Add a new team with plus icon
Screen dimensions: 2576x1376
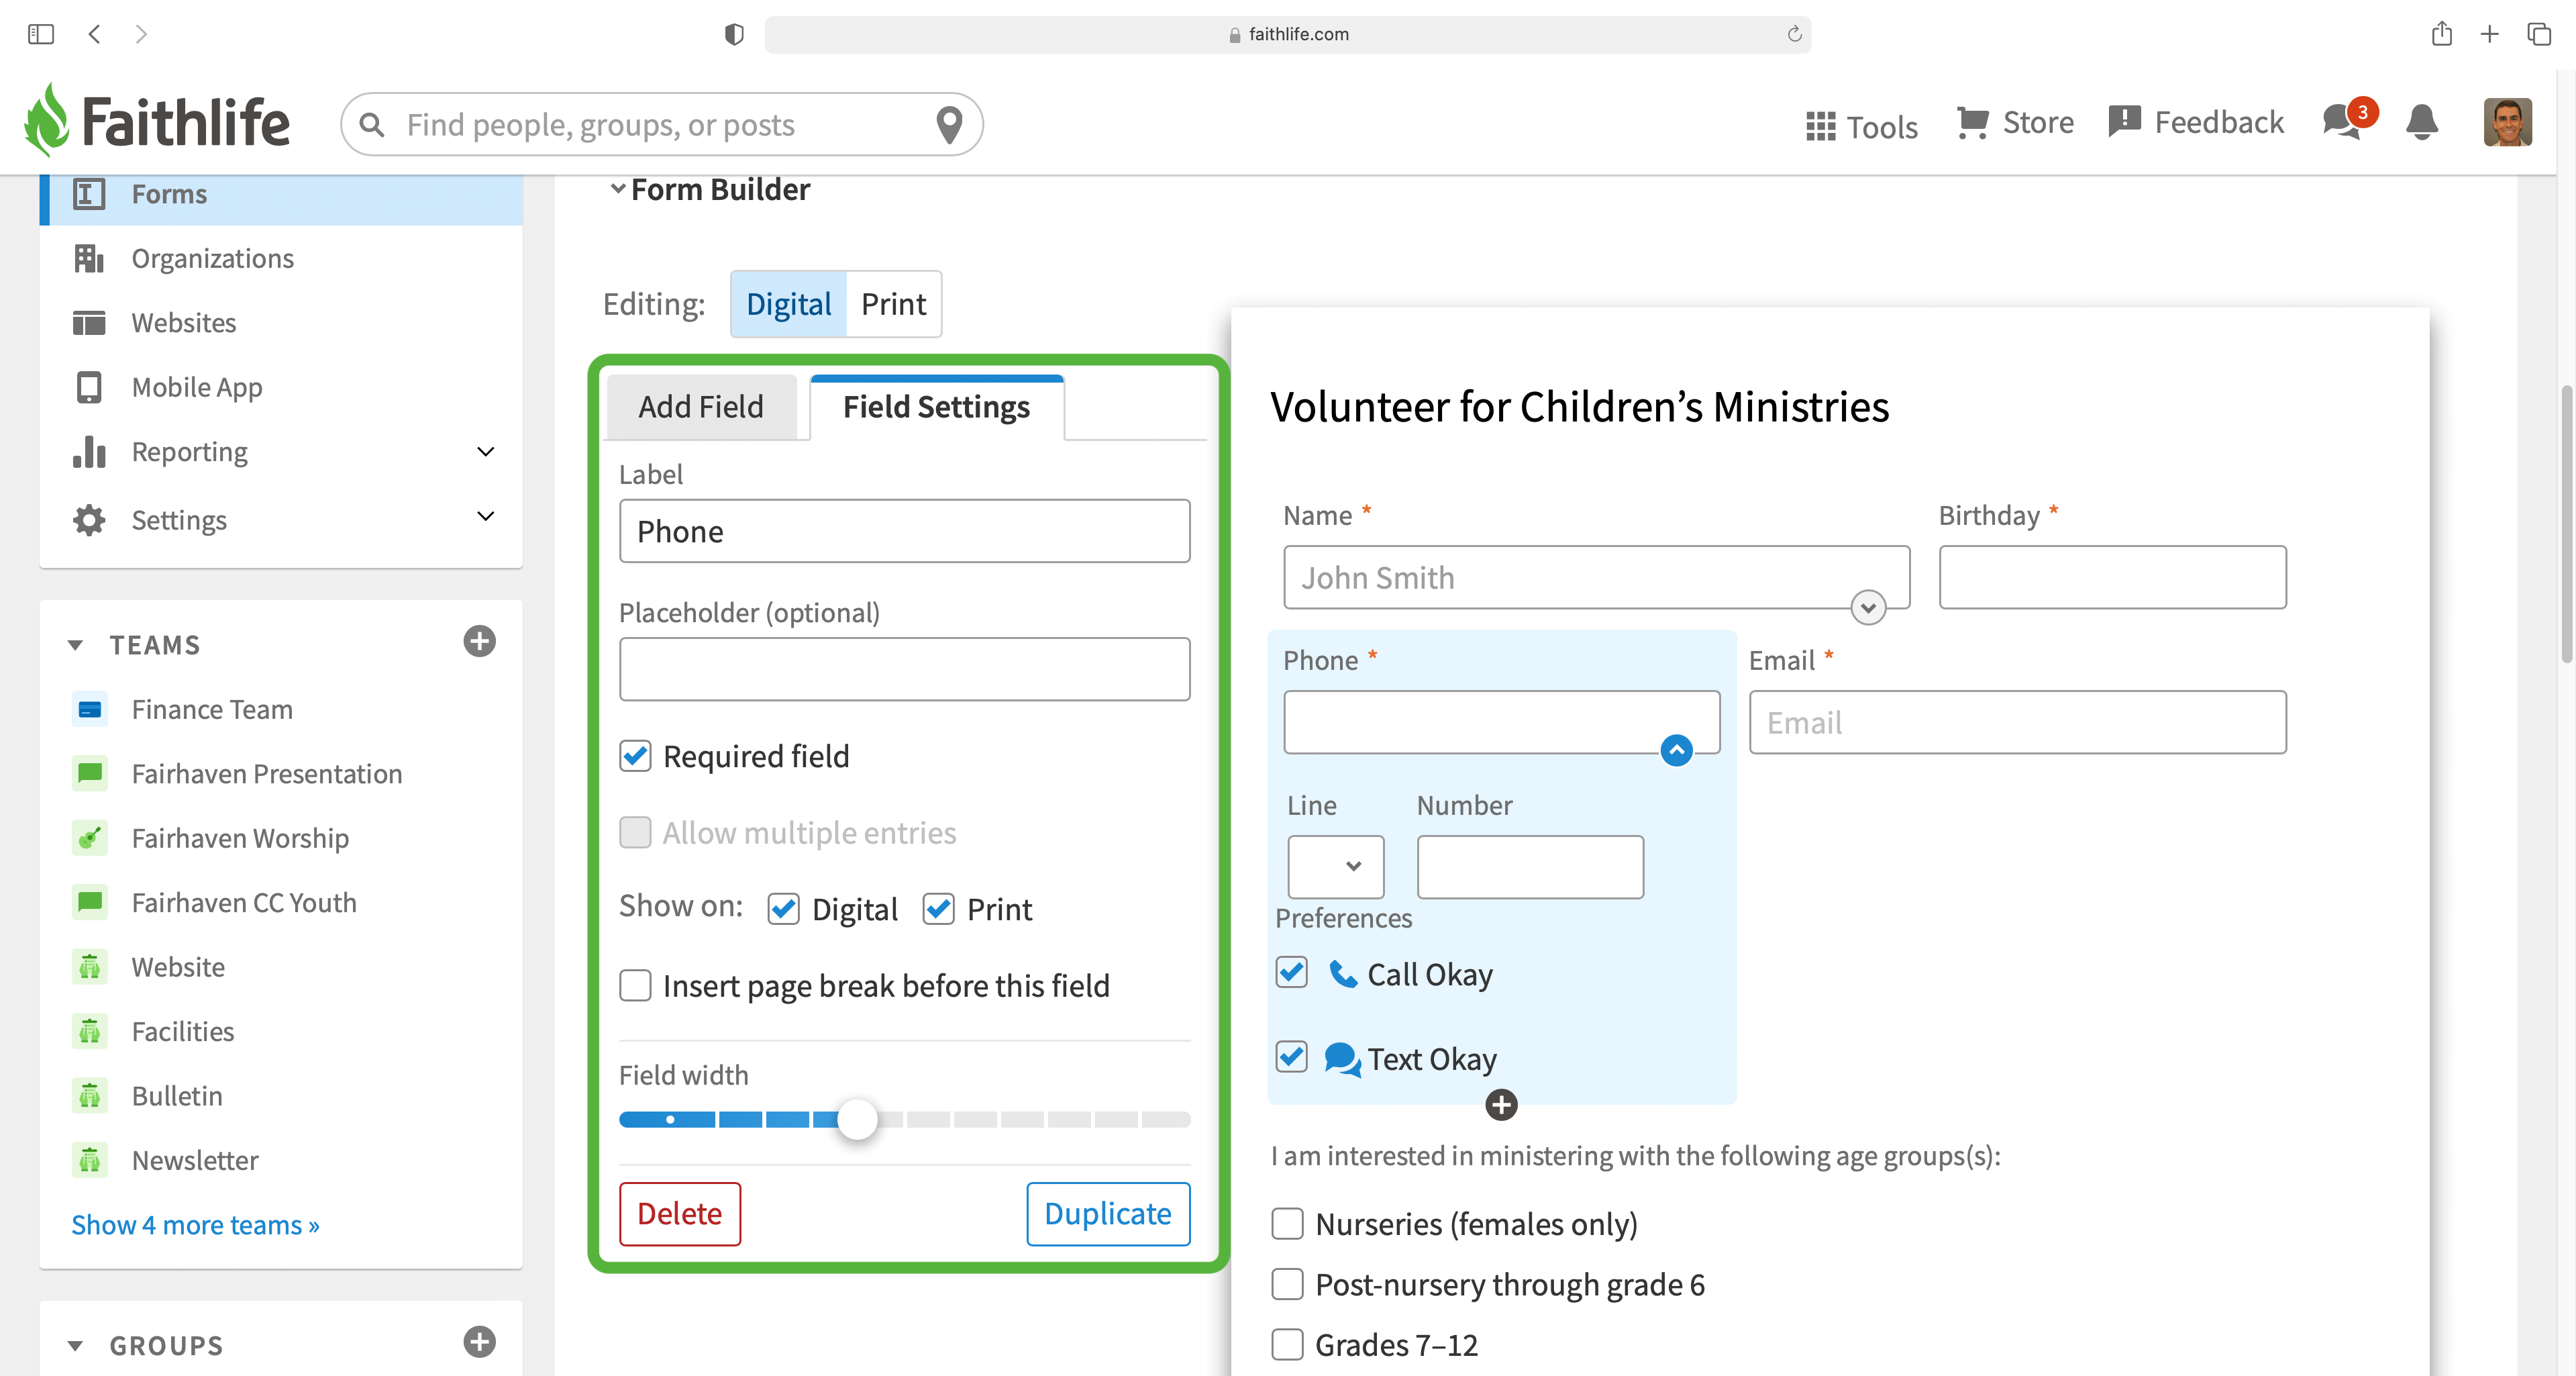coord(479,642)
